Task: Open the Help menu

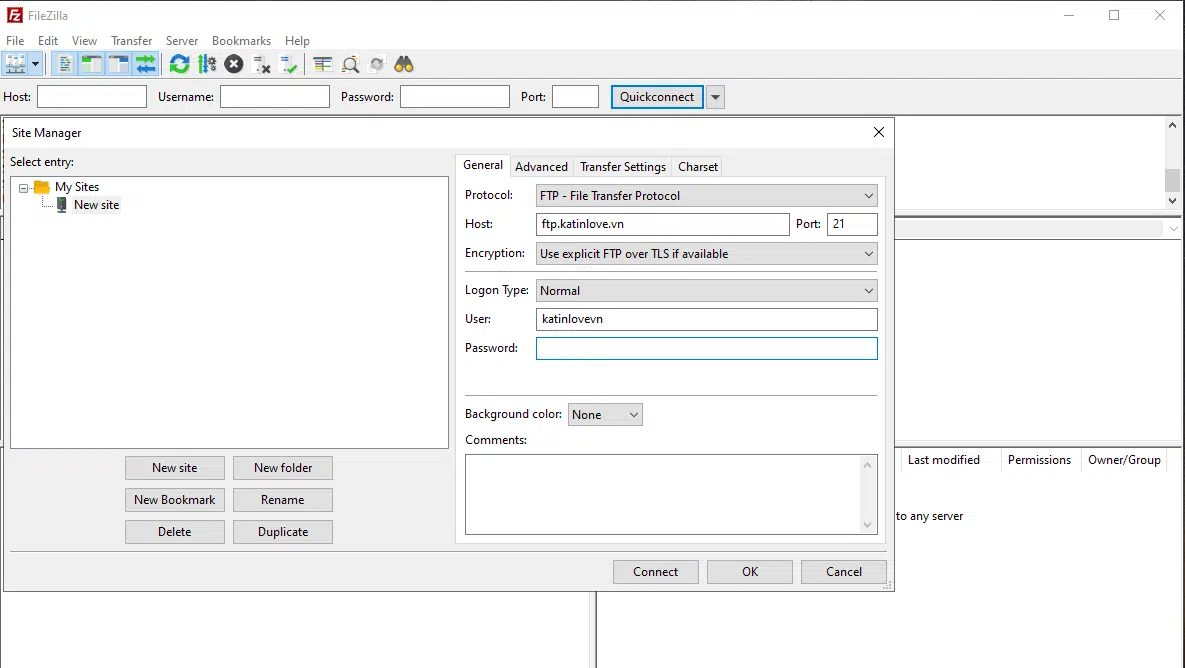Action: pyautogui.click(x=297, y=41)
